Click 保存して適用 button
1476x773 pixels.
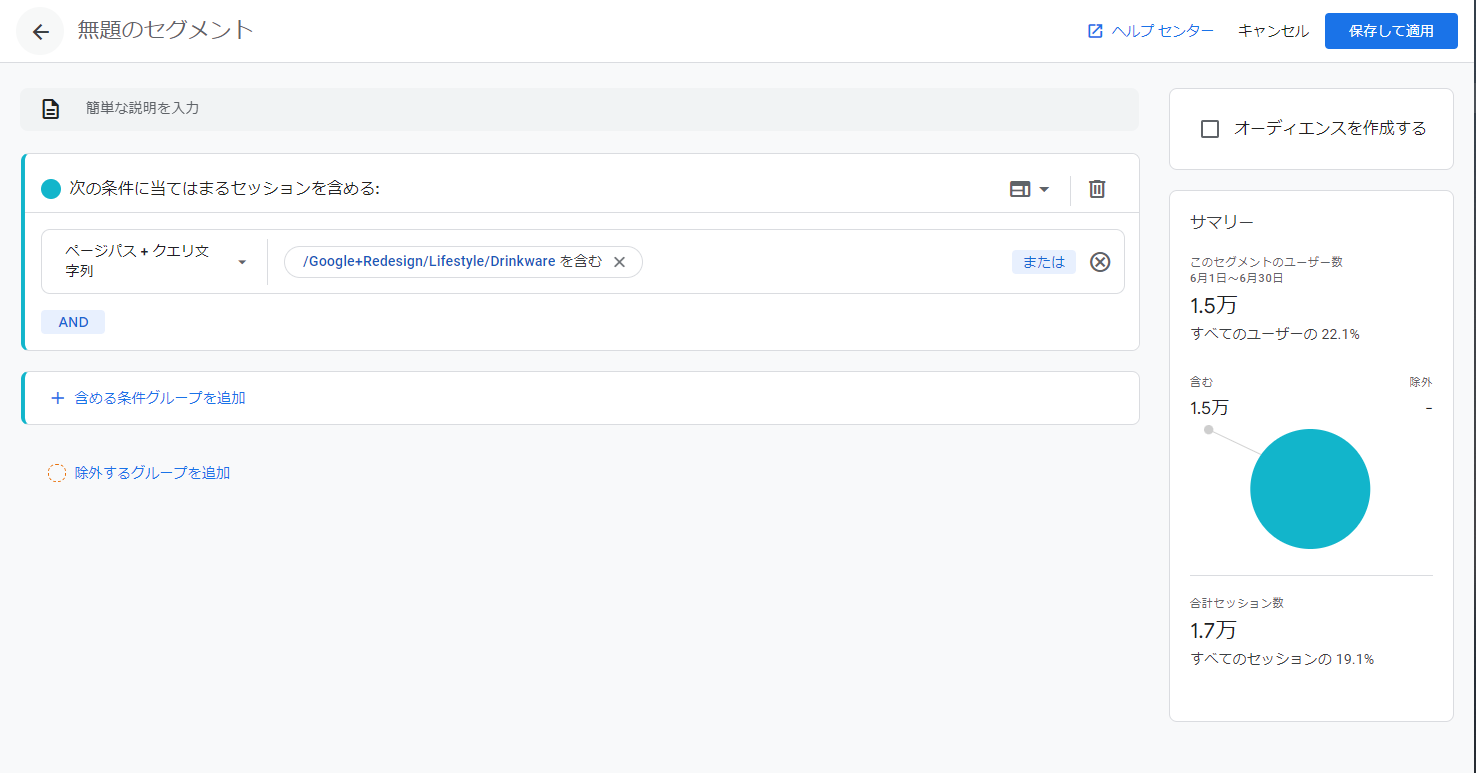click(1390, 31)
